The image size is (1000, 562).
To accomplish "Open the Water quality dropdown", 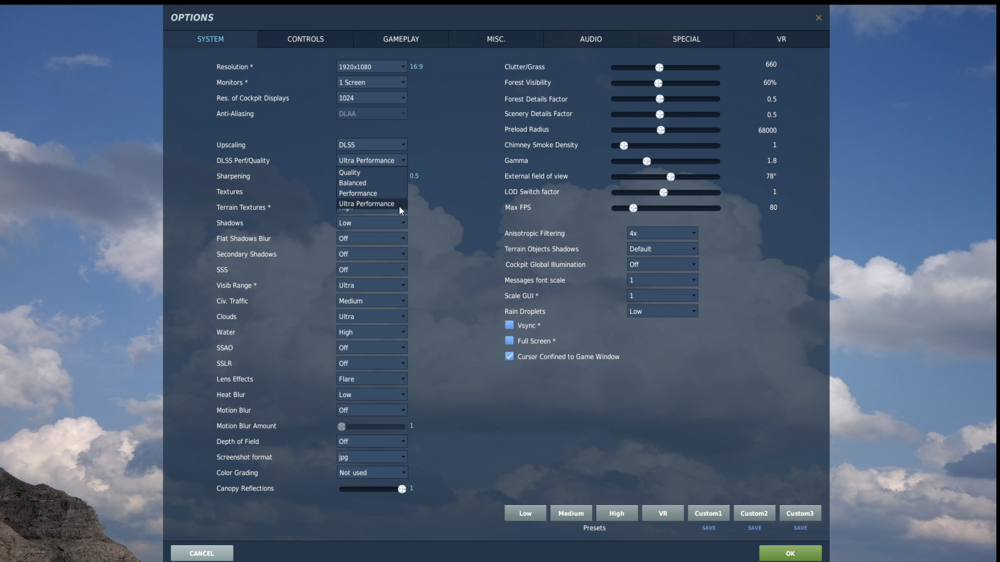I will tap(372, 332).
